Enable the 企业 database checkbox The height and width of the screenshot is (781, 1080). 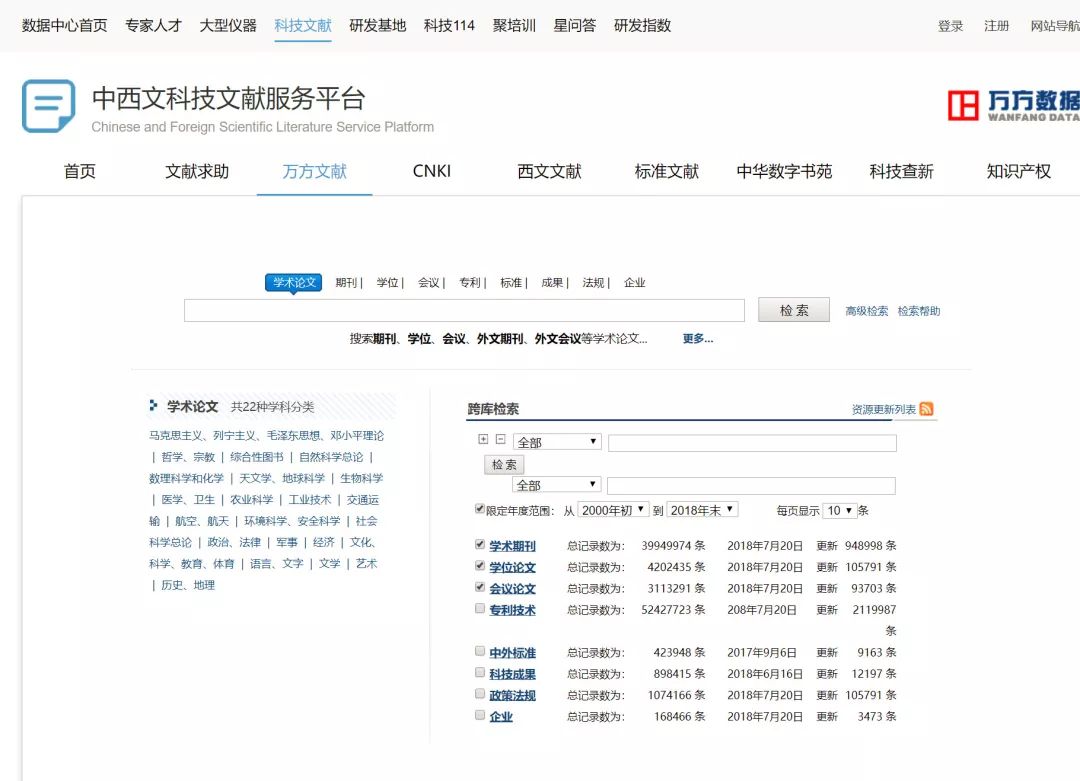pyautogui.click(x=480, y=715)
